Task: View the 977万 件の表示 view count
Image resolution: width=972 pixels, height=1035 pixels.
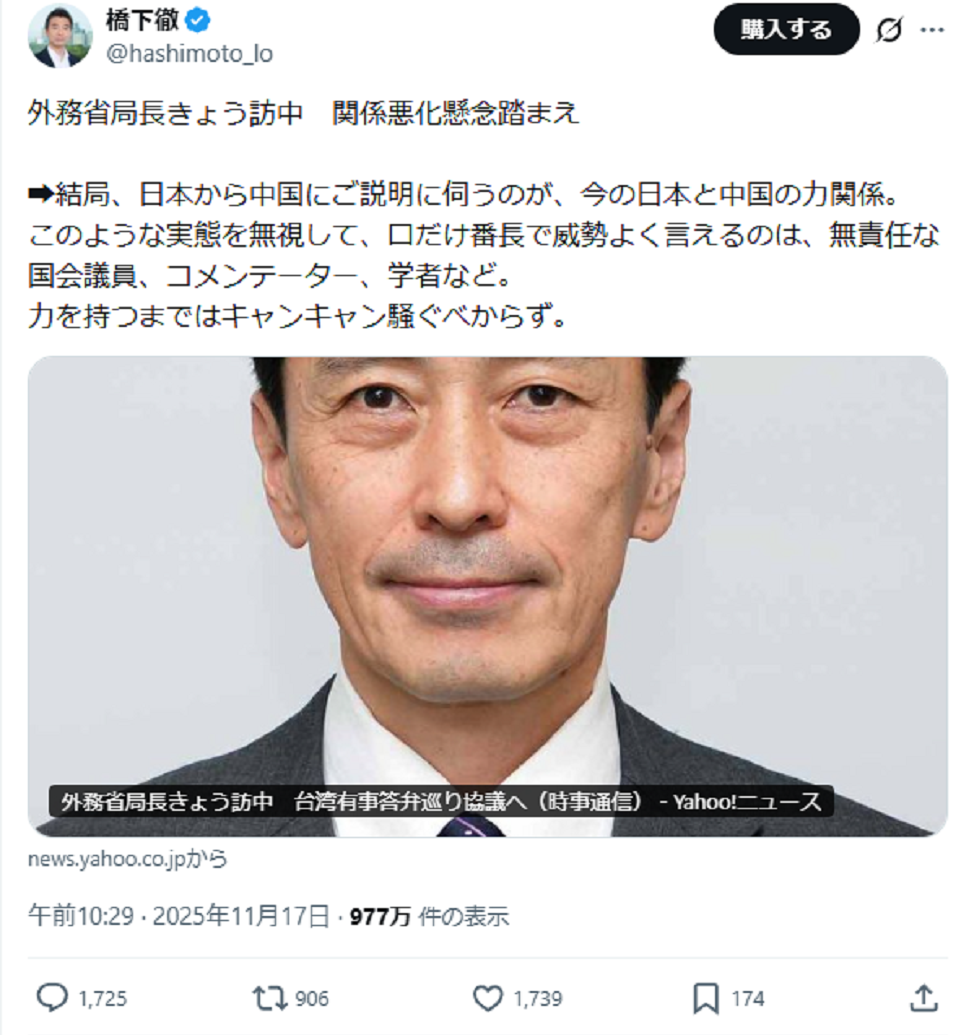Action: click(429, 916)
